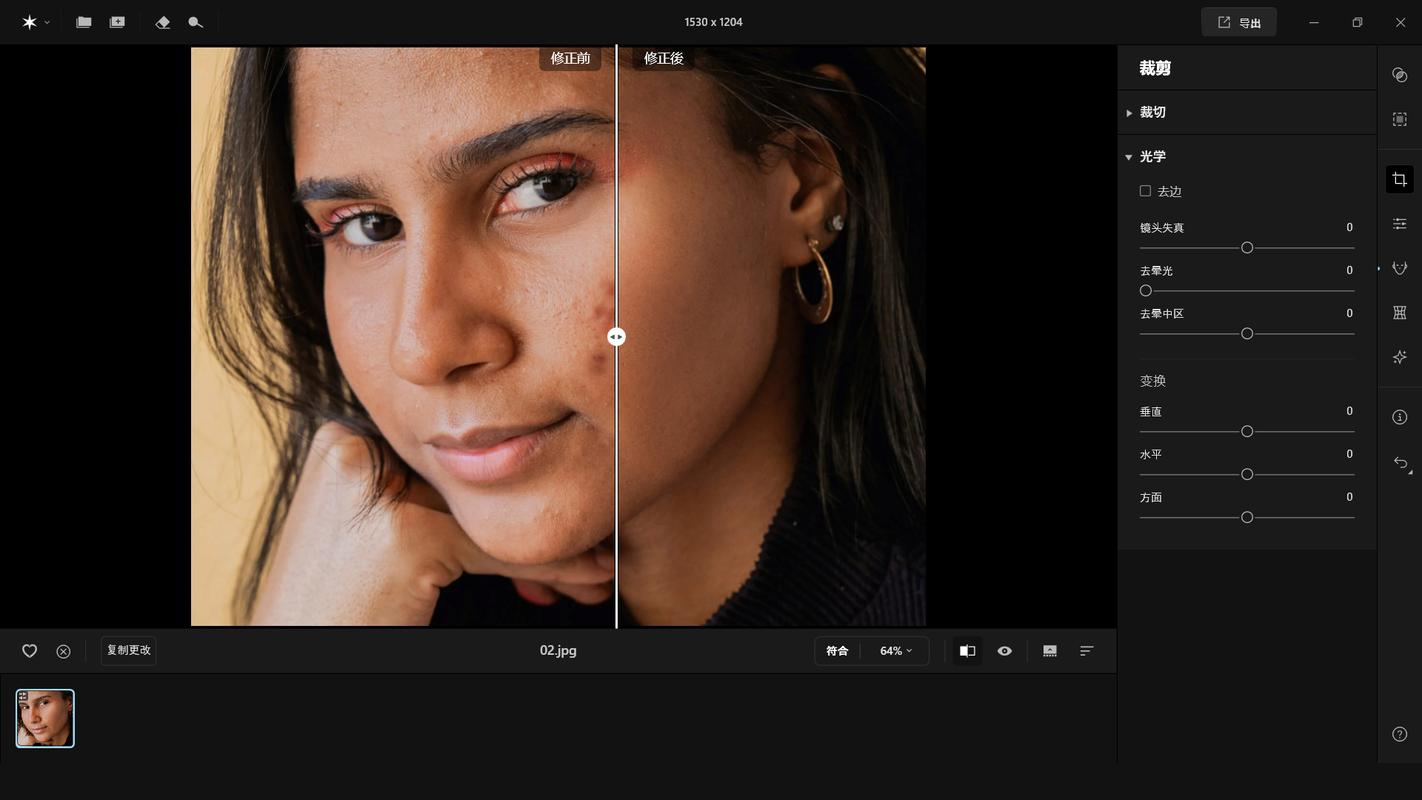Click the magnifier search icon
The width and height of the screenshot is (1422, 800).
(x=195, y=22)
